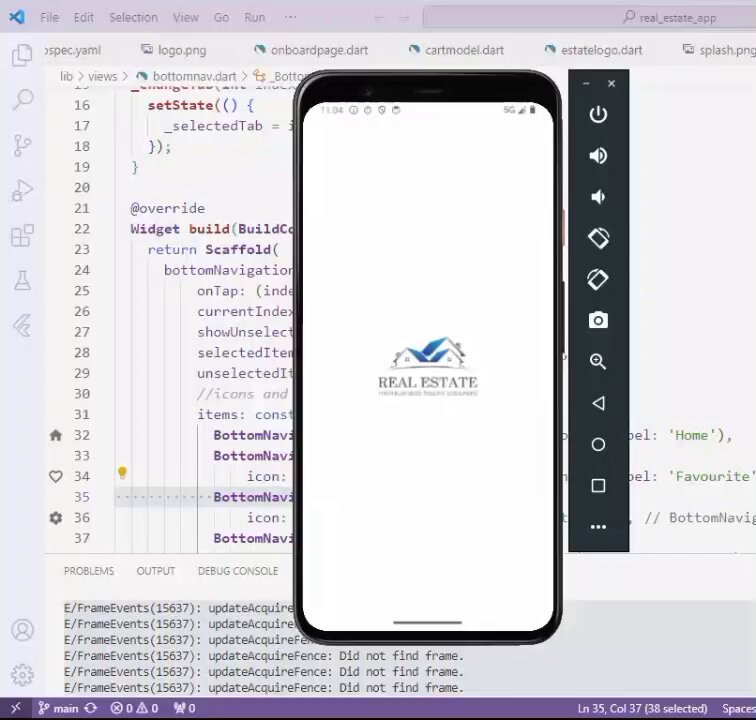Open Run and Debug view
756x720 pixels.
coord(22,190)
